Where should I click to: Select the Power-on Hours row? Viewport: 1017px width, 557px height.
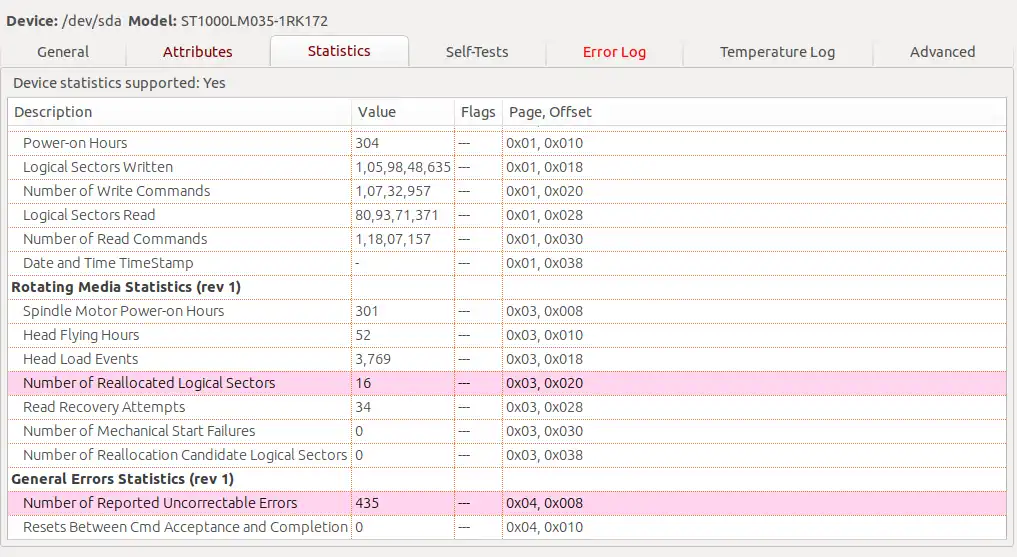coord(507,143)
